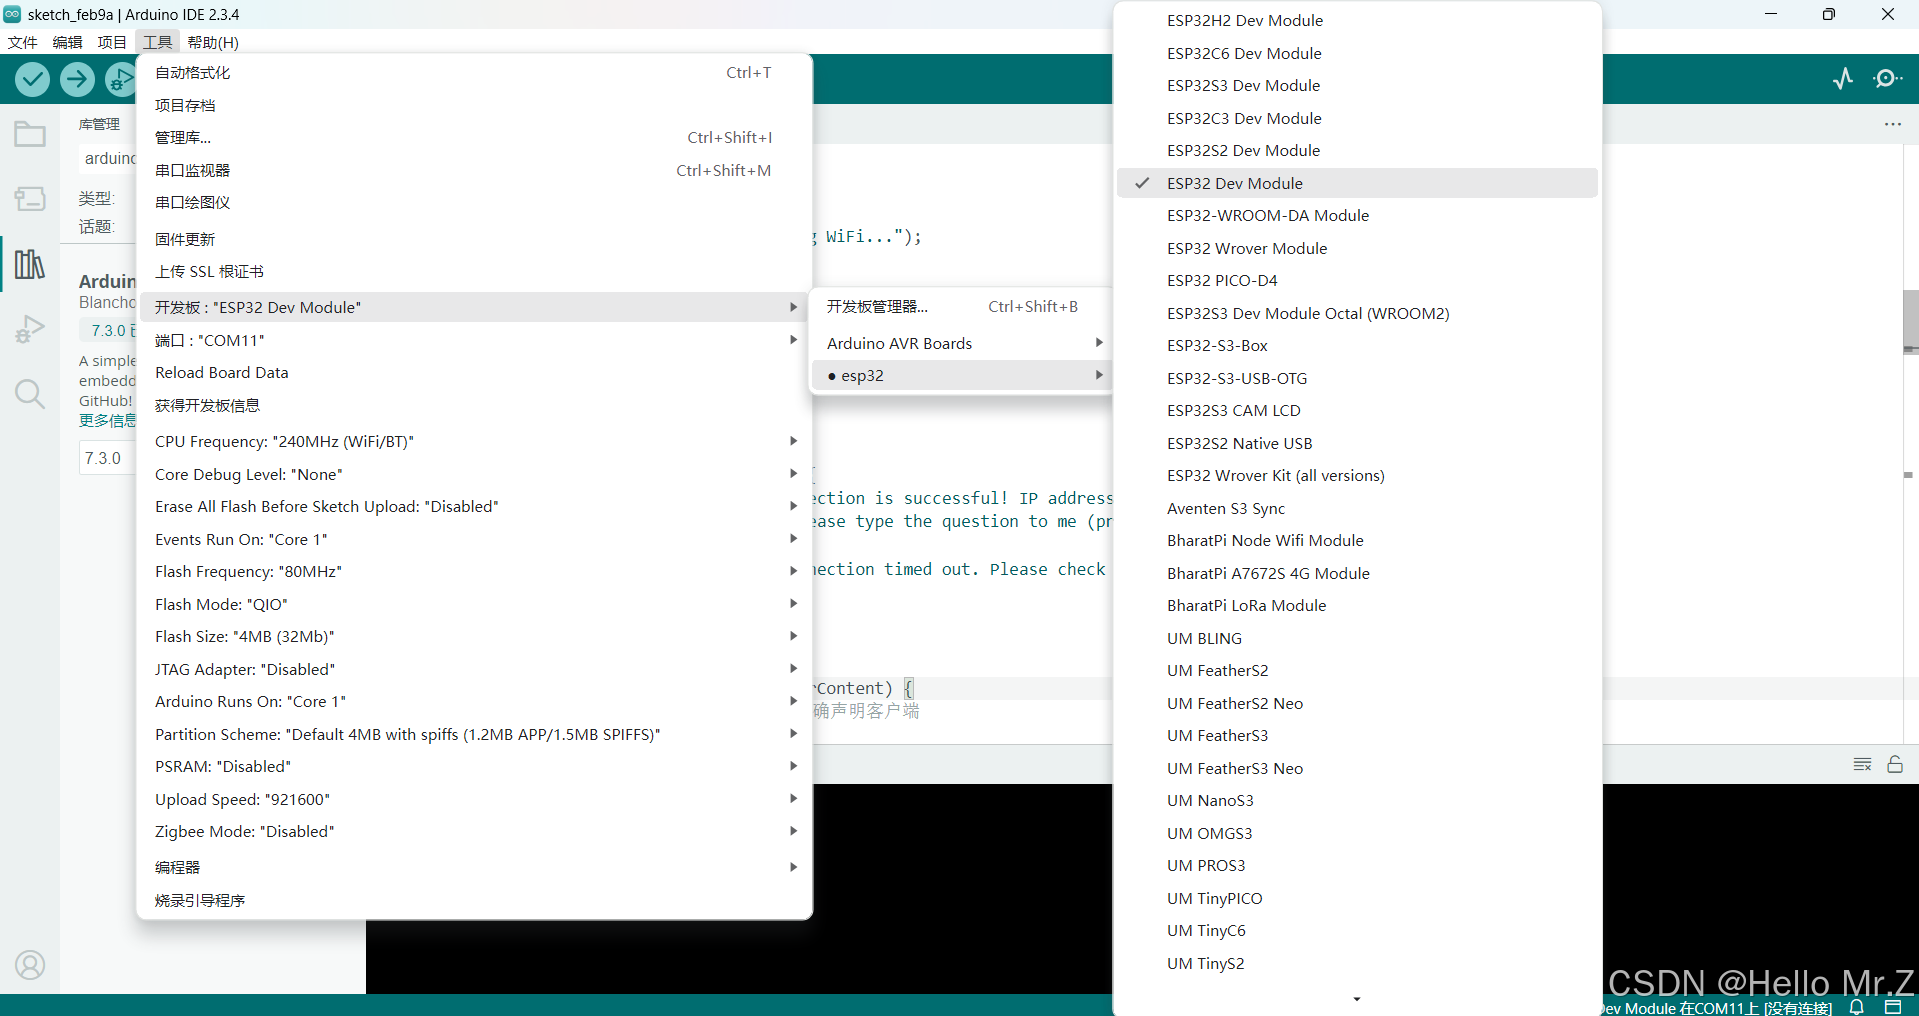Toggle the bottom panel status bar icon
Screen dimensions: 1919x1016
click(x=1893, y=1007)
